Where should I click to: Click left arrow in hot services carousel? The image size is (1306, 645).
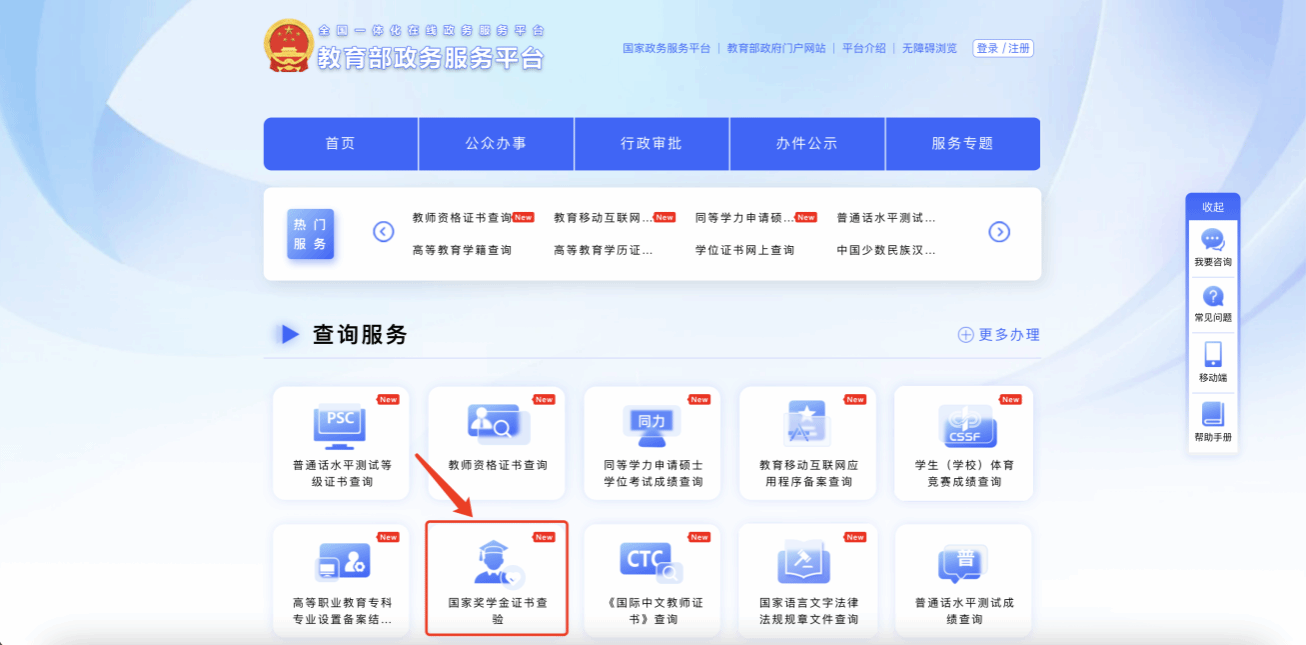click(x=384, y=232)
